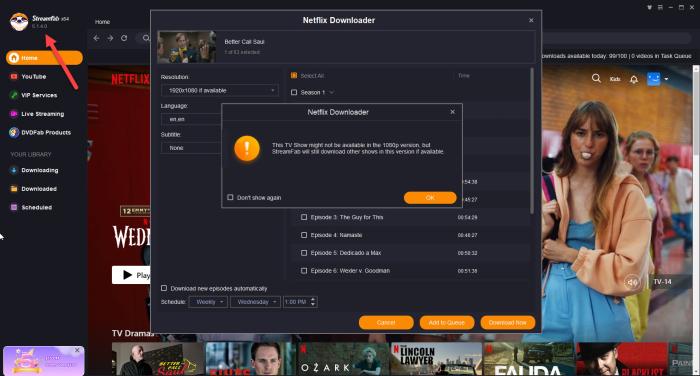Click the Scheduled icon in sidebar

click(x=14, y=207)
